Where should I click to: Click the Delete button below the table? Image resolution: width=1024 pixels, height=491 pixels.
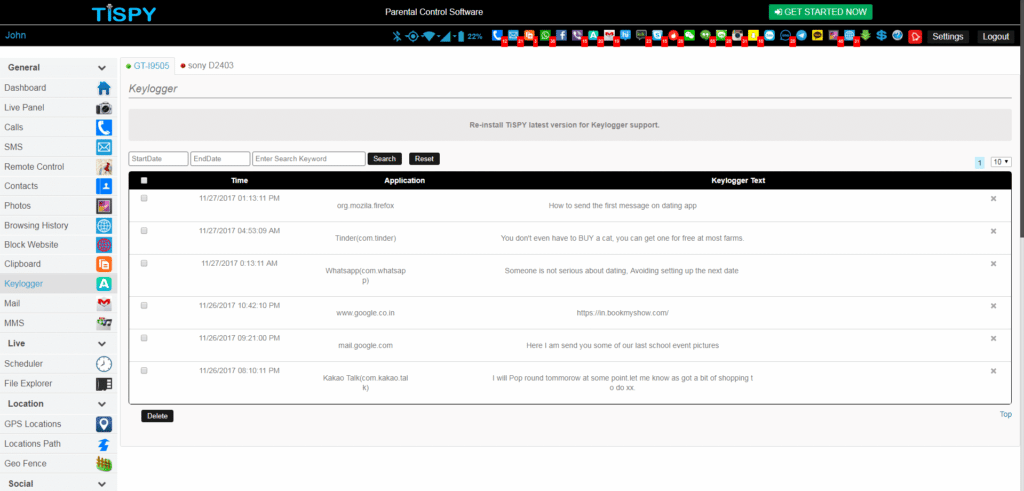(157, 416)
